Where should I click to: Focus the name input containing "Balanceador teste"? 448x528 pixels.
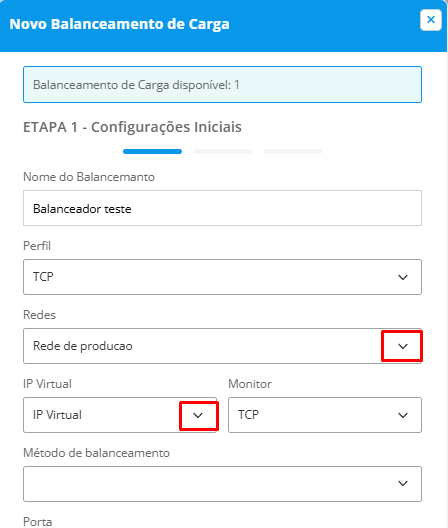point(222,208)
